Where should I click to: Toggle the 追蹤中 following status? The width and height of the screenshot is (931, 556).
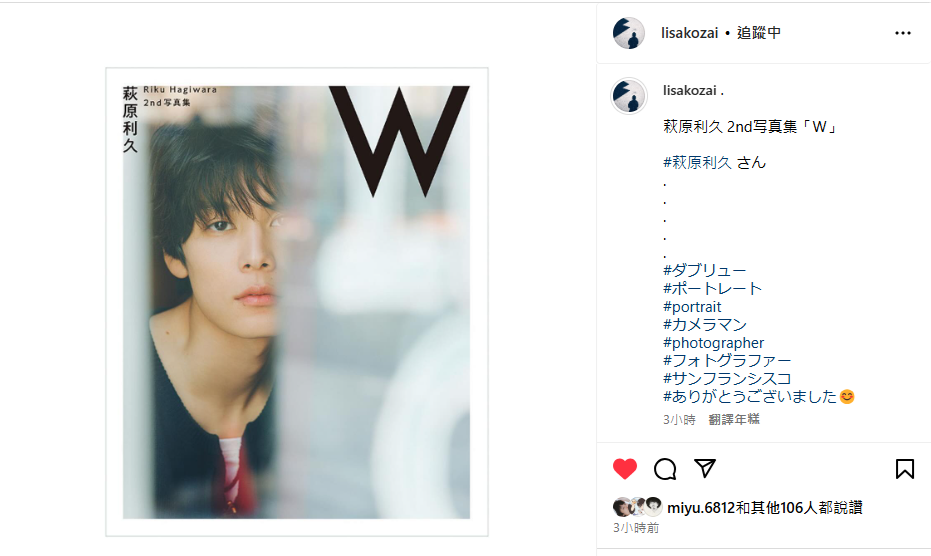(759, 33)
